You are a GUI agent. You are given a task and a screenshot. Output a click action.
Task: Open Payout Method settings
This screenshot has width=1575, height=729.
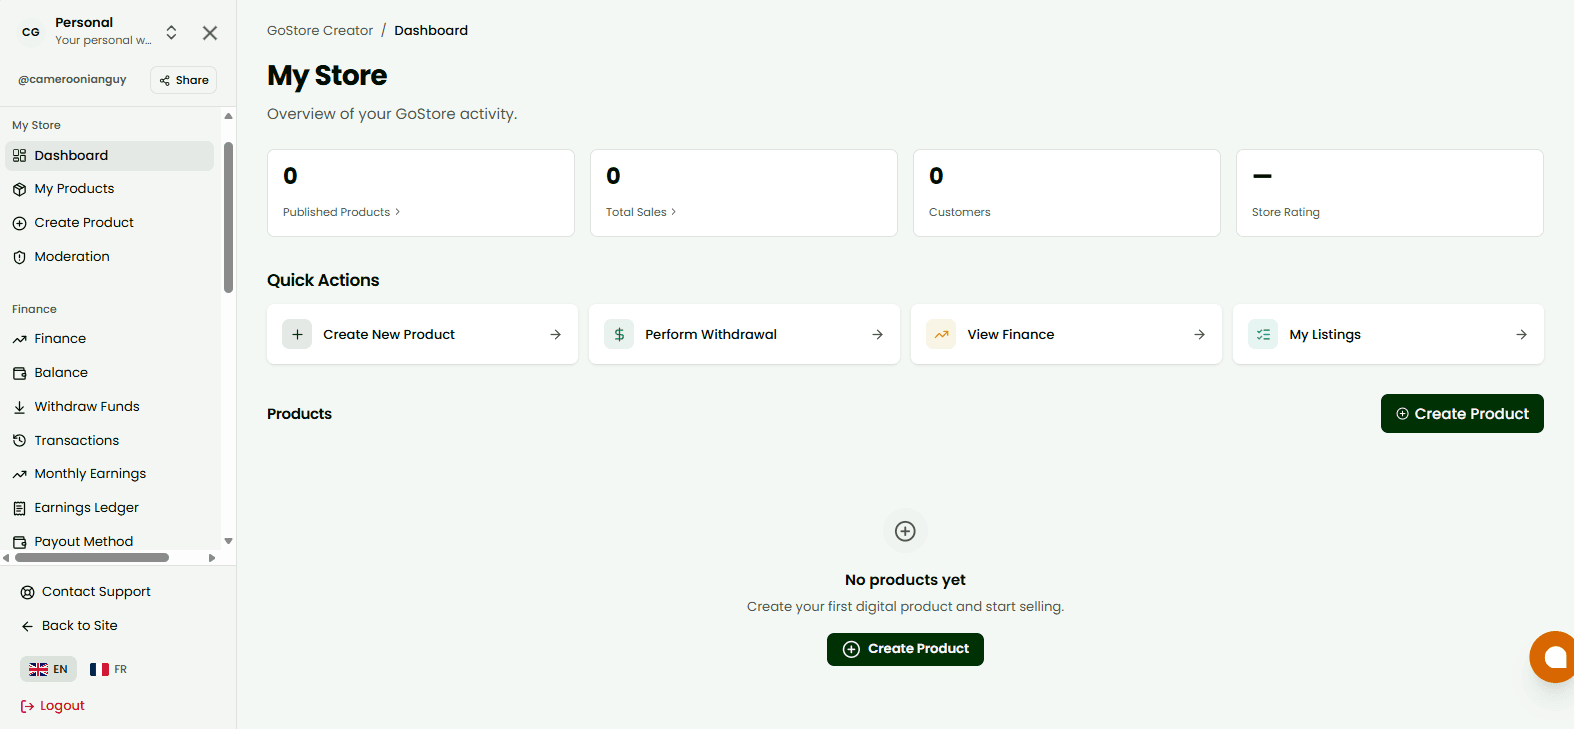(109, 541)
